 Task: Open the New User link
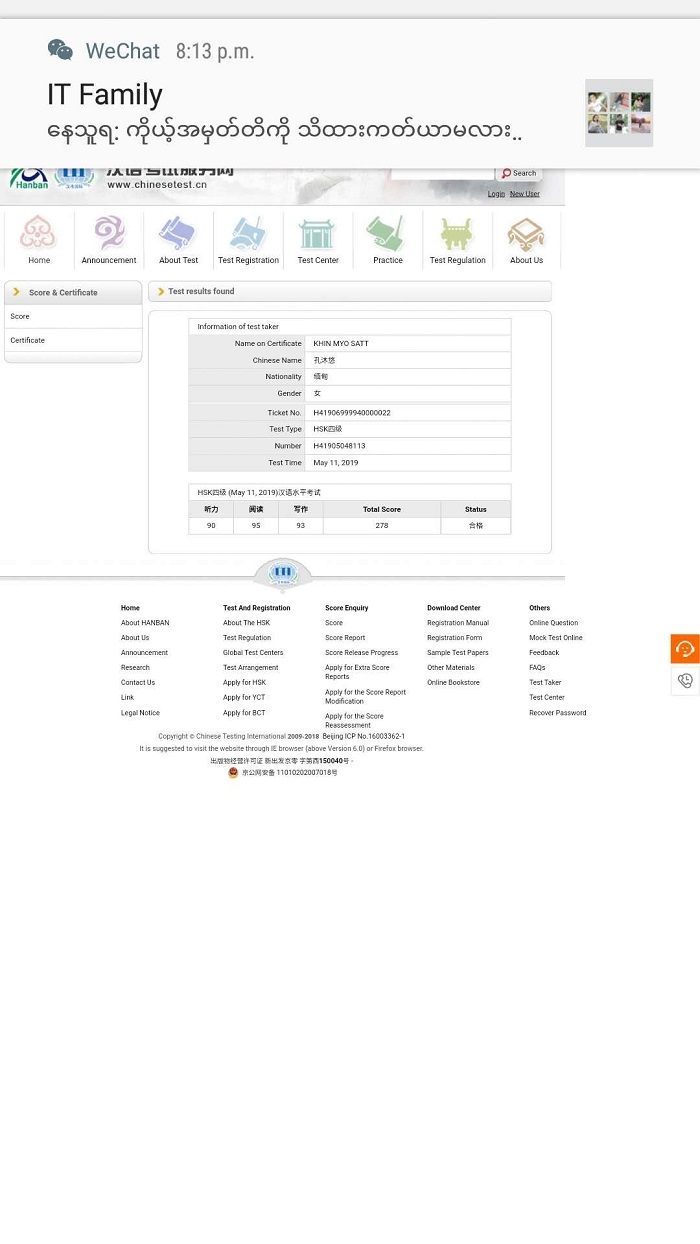pos(524,194)
